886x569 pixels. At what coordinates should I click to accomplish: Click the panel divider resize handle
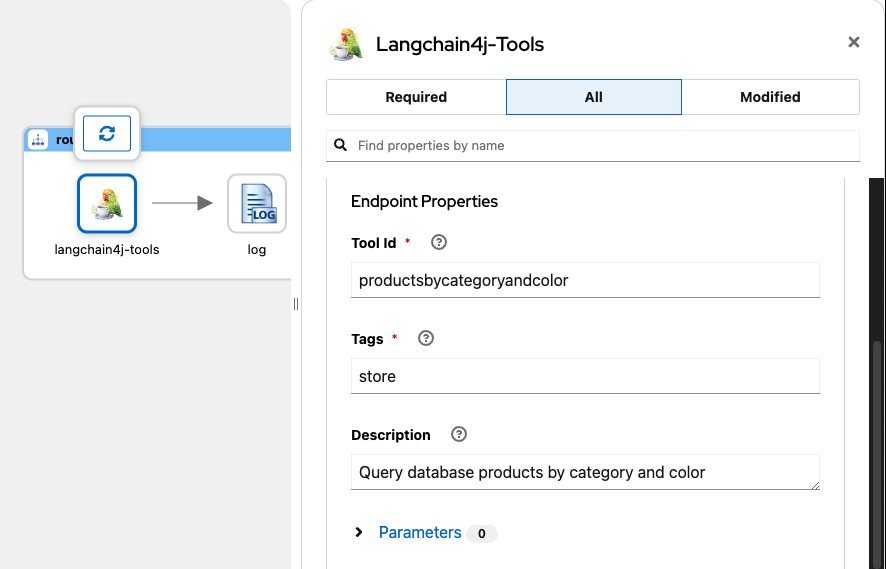pyautogui.click(x=296, y=304)
